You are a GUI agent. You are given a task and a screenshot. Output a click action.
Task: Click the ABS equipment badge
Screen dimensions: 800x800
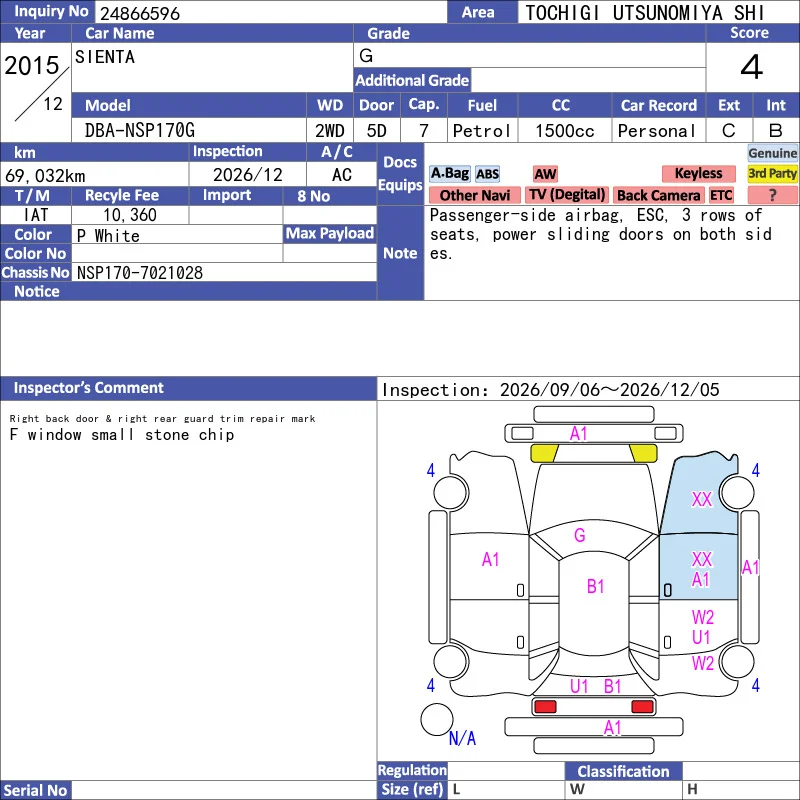point(487,174)
